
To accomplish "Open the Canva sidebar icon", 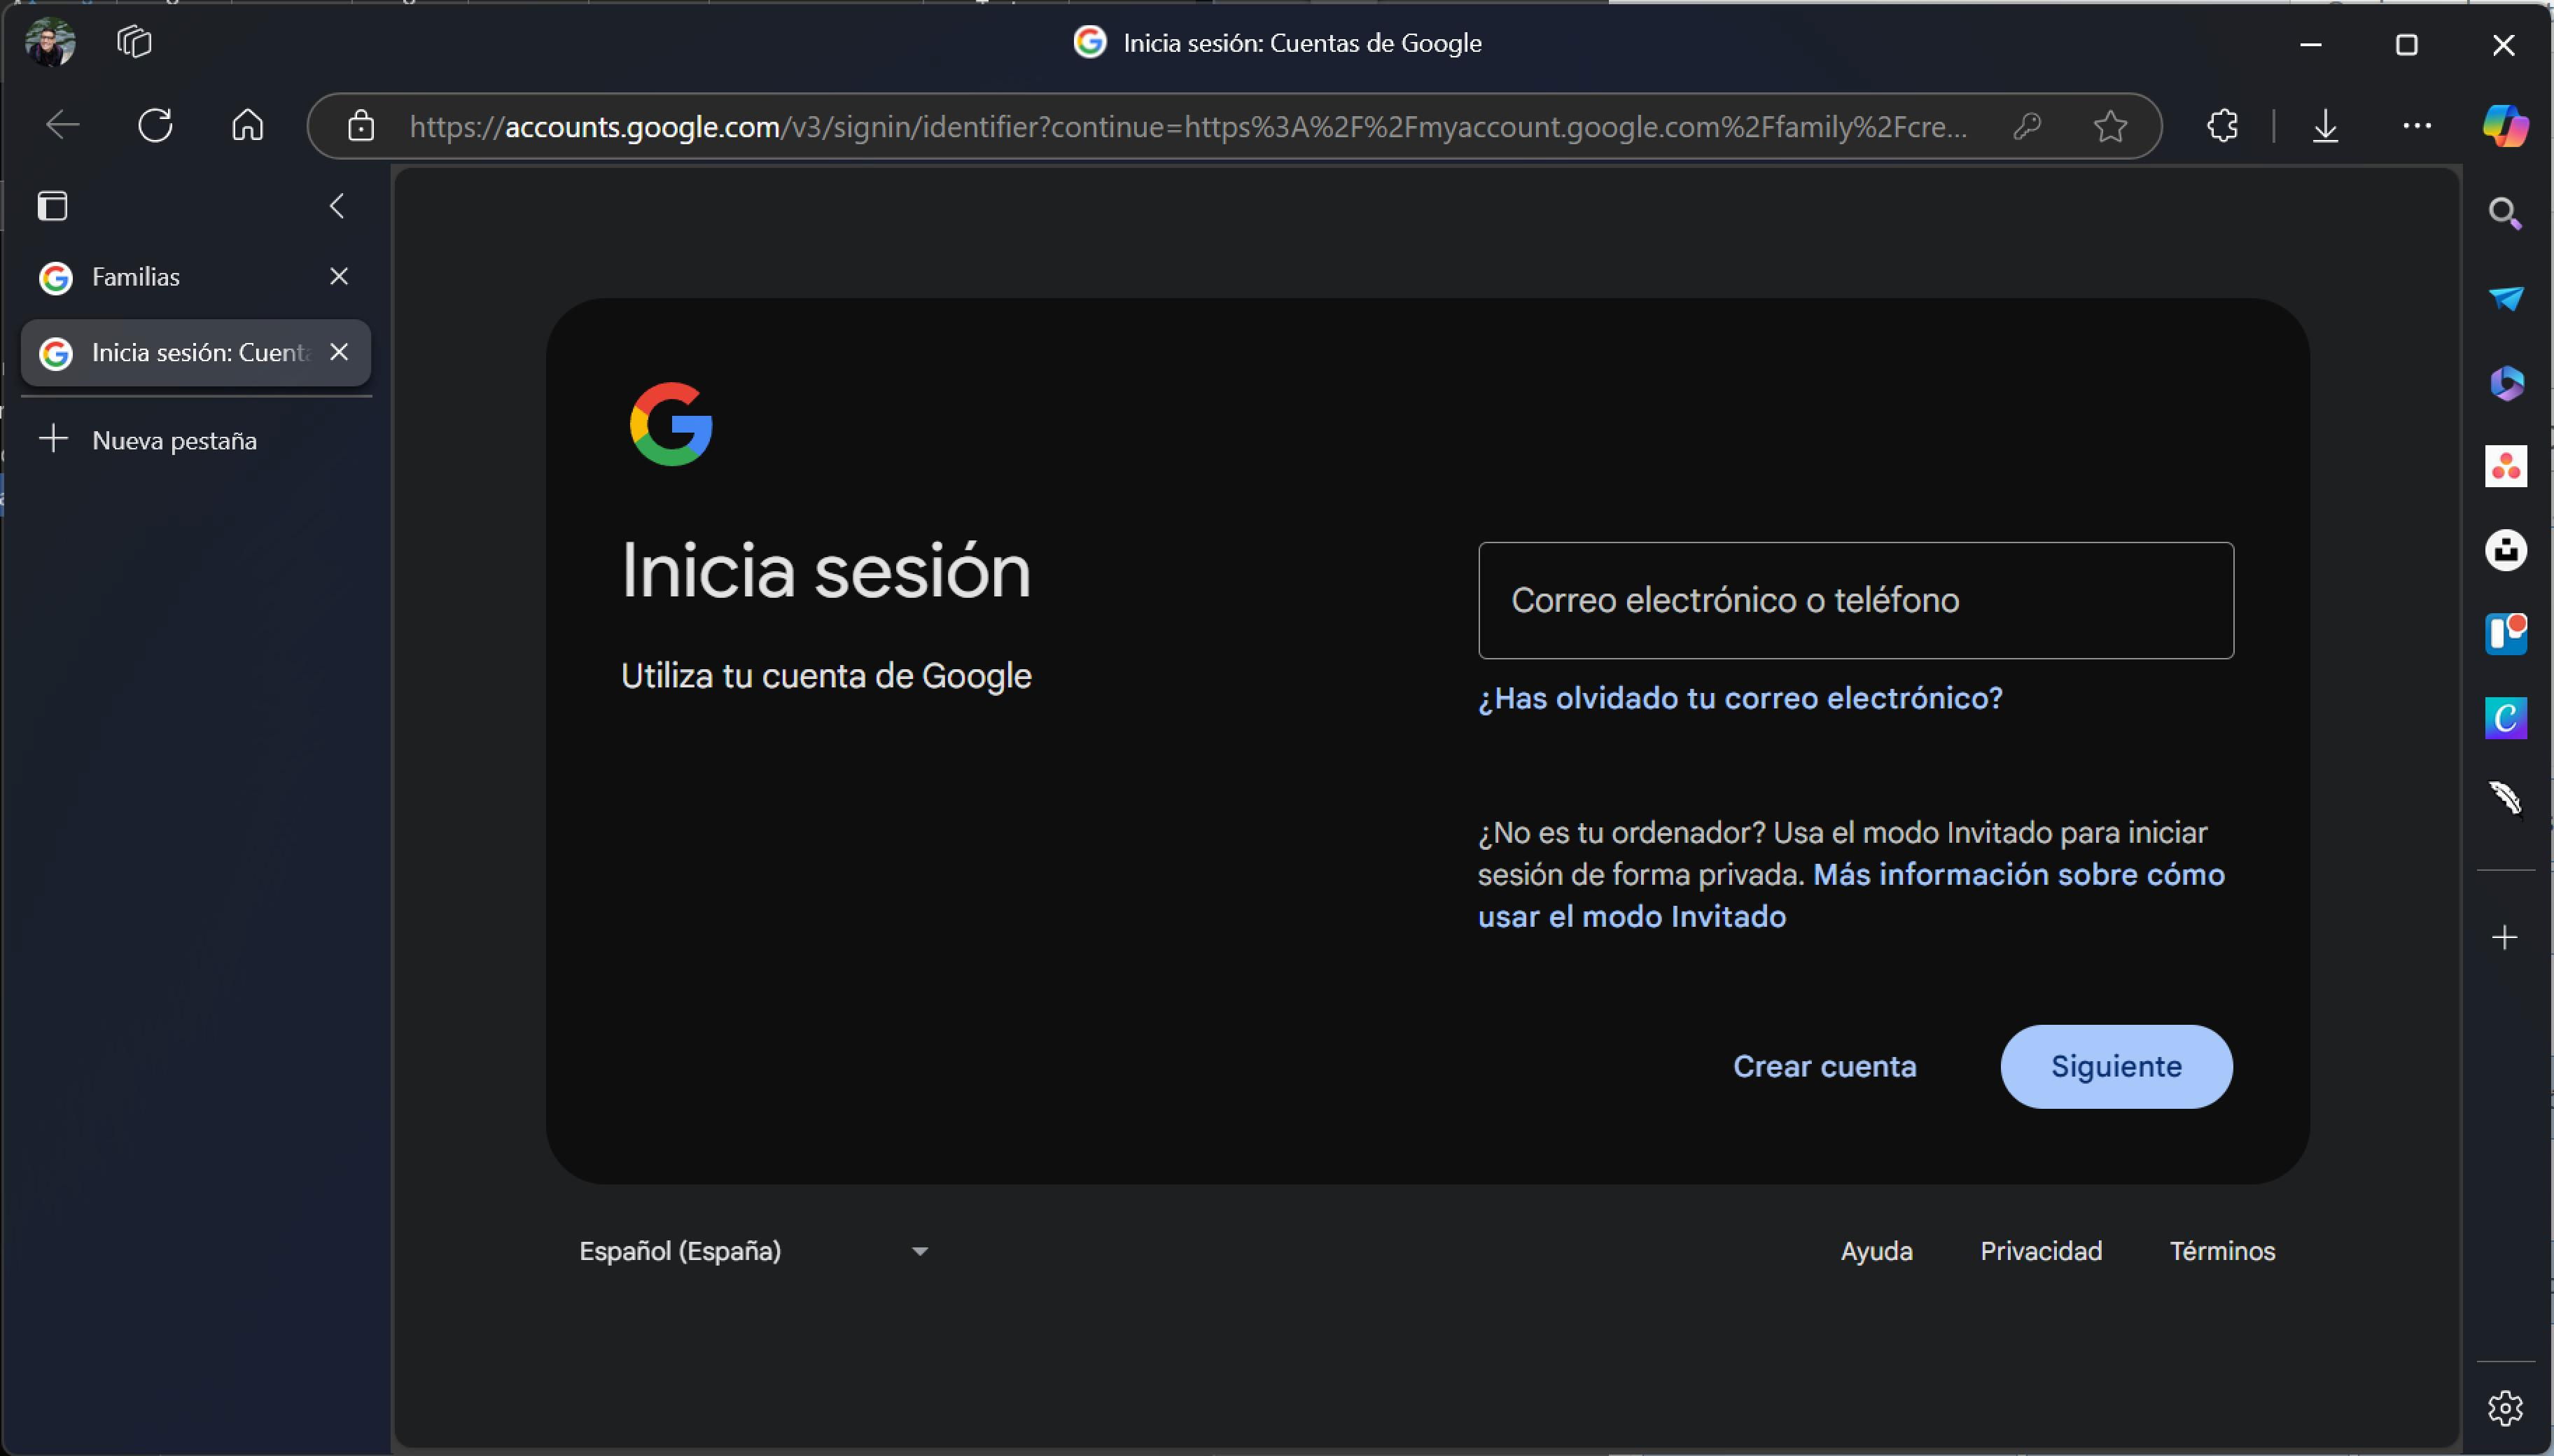I will pos(2505,718).
